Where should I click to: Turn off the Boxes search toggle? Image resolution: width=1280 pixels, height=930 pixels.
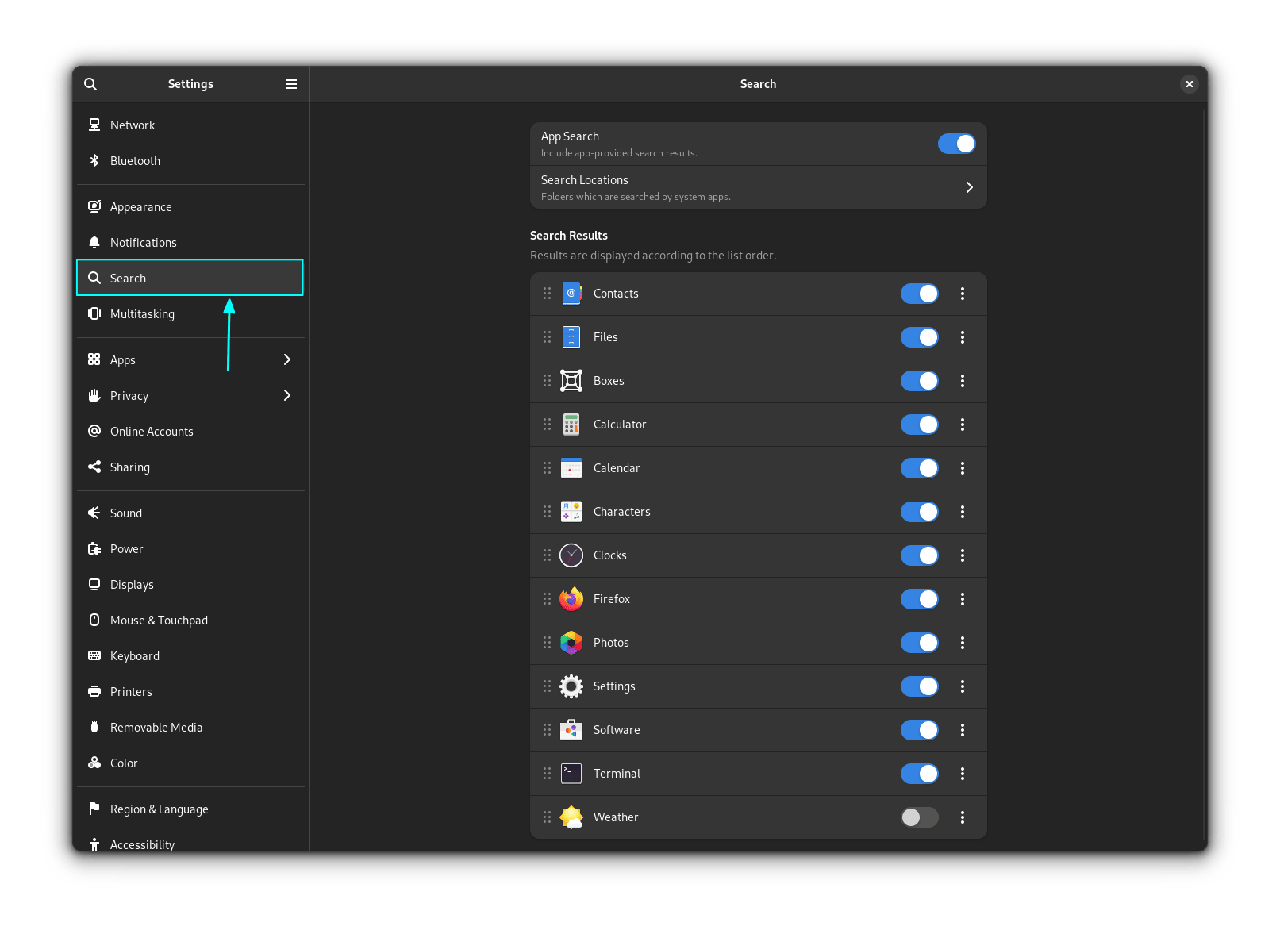pyautogui.click(x=919, y=381)
